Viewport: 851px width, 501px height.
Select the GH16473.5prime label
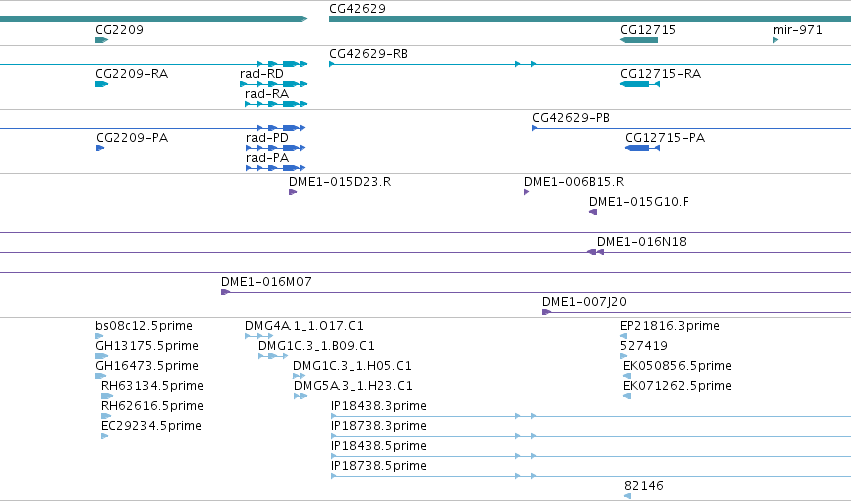coord(147,366)
